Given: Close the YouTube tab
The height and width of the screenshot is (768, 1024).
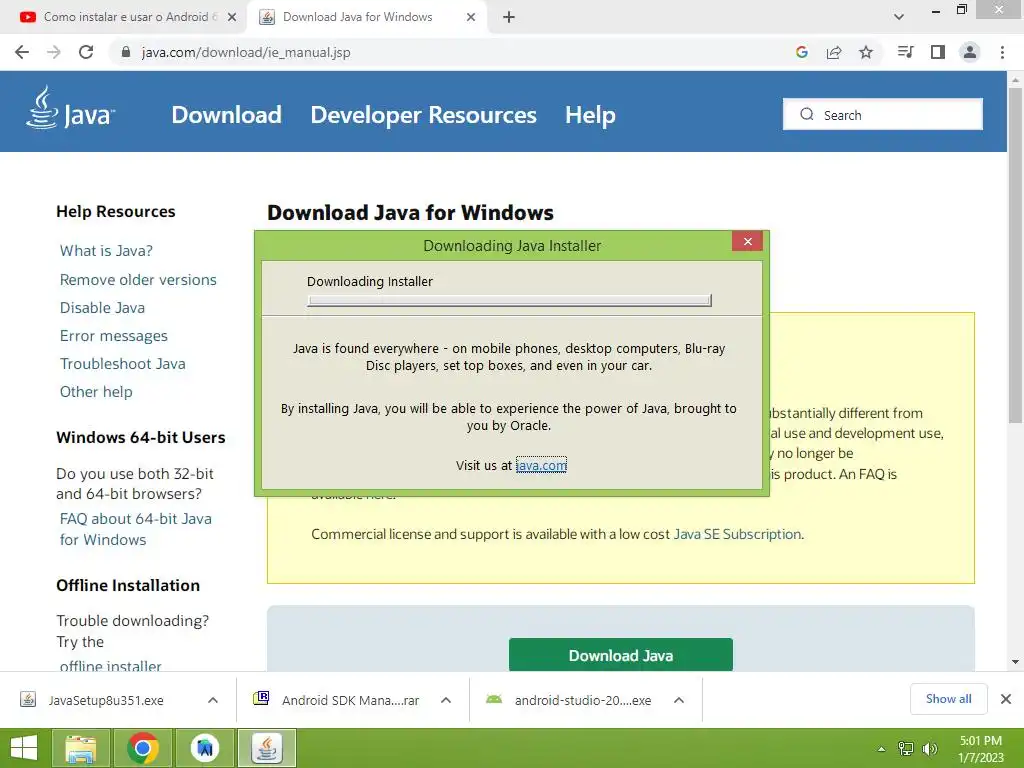Looking at the screenshot, I should point(232,17).
